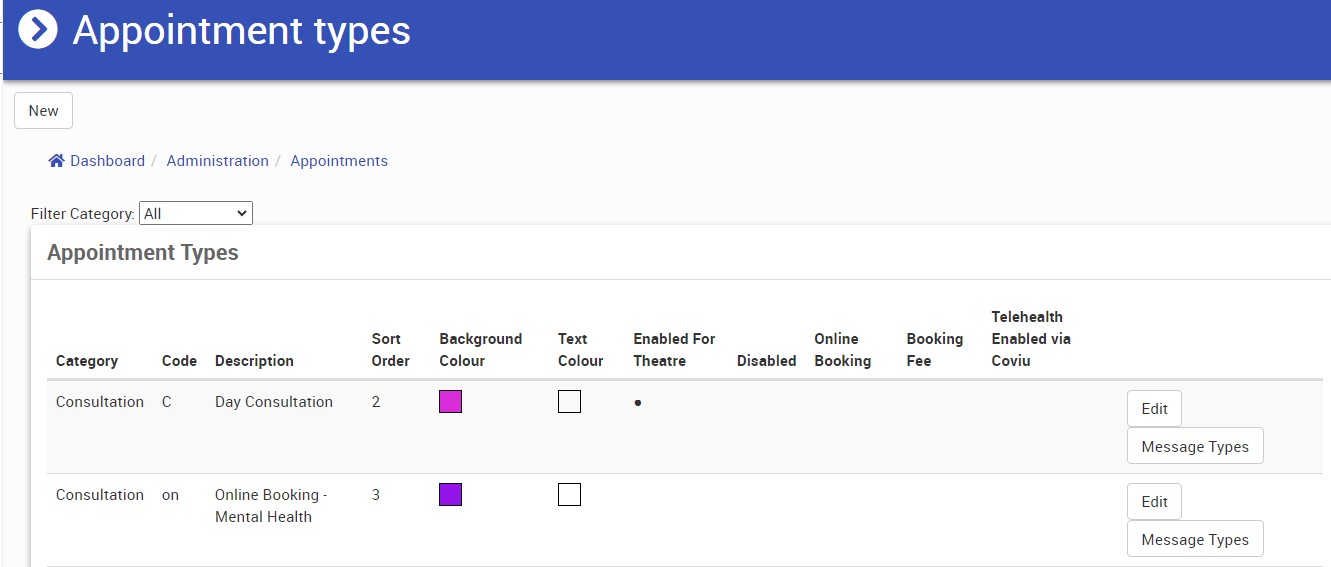Click the New button
The height and width of the screenshot is (567, 1331).
[43, 111]
